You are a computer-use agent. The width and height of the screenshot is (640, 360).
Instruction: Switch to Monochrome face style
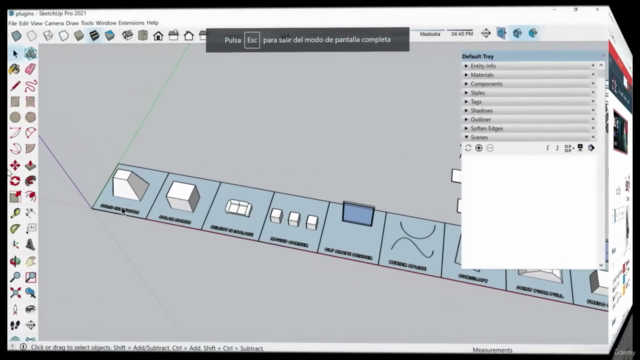click(110, 36)
